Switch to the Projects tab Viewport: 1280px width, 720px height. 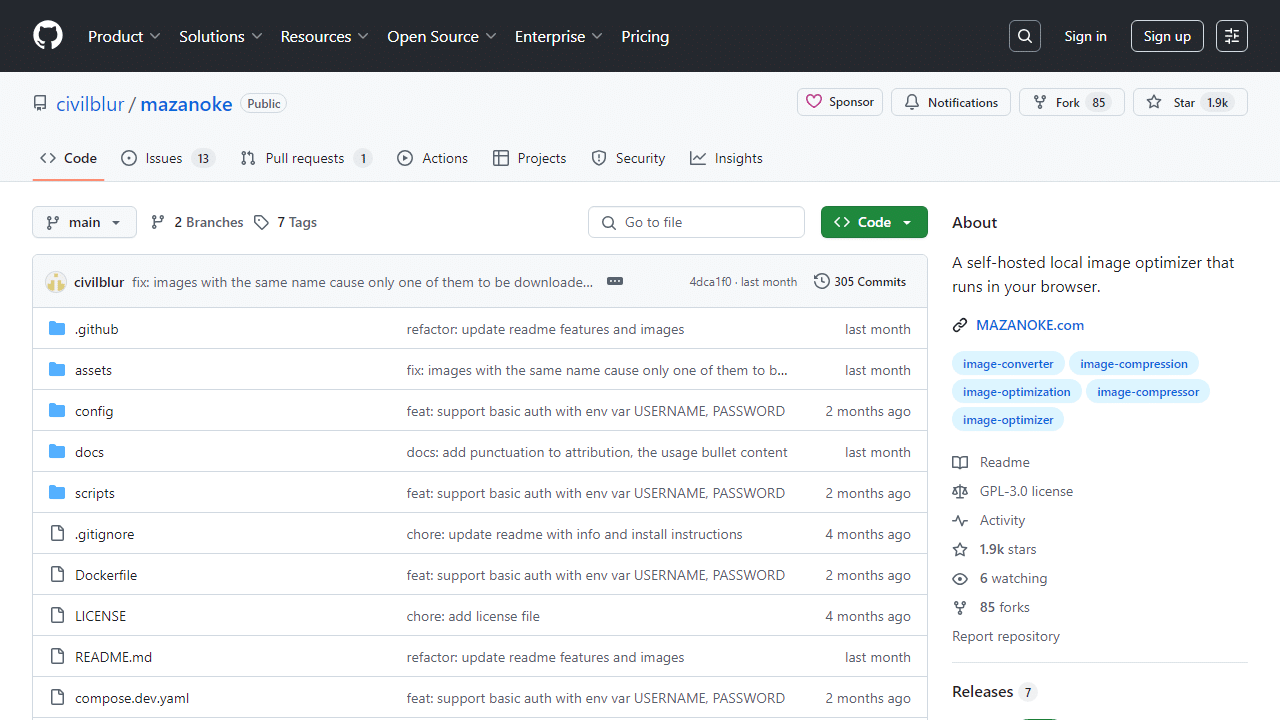tap(530, 158)
